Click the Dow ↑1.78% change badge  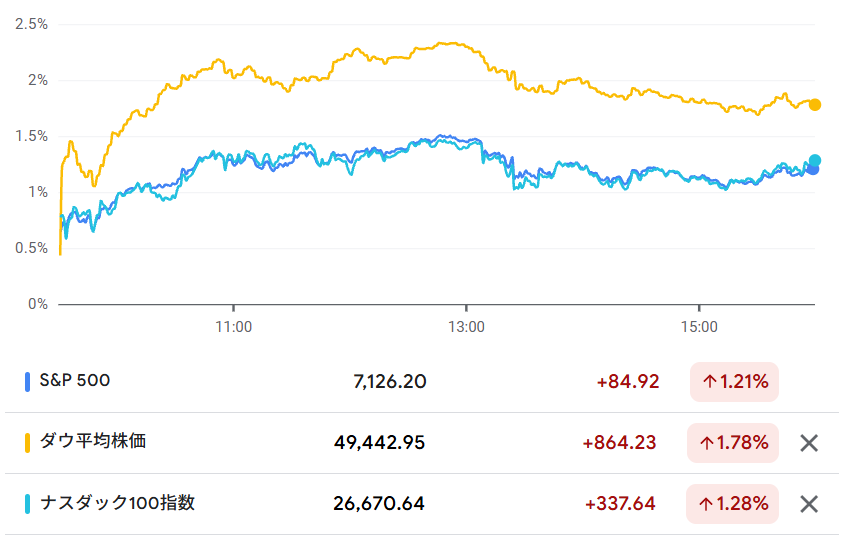(x=734, y=443)
